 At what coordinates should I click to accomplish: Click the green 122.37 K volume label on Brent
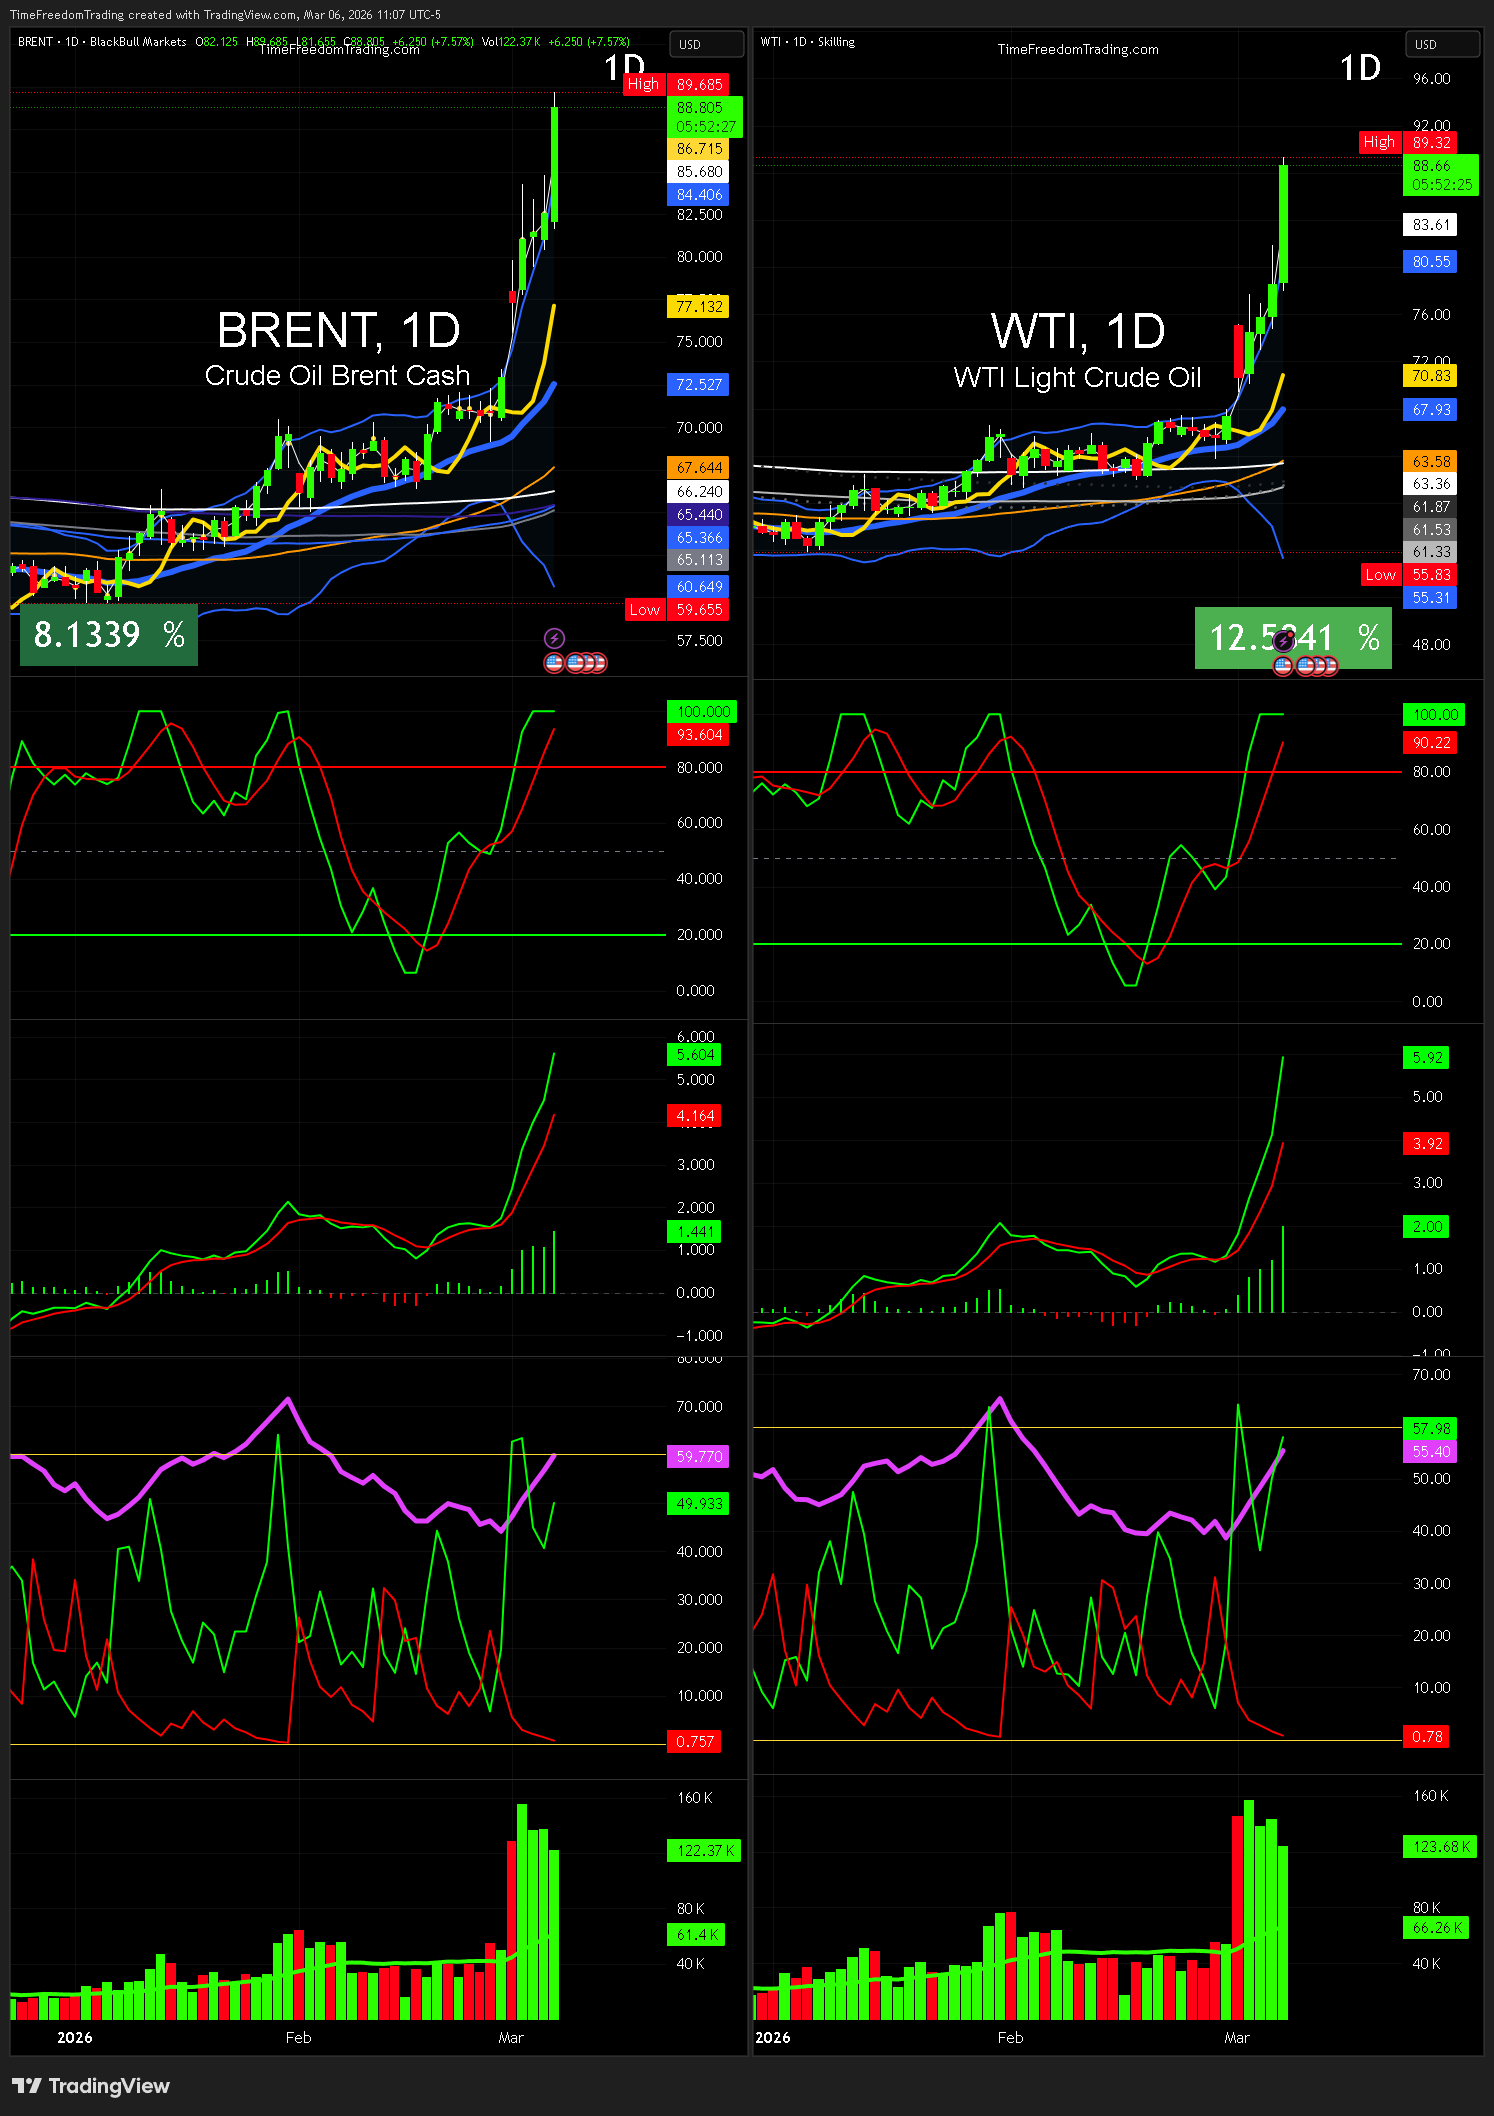click(704, 1850)
